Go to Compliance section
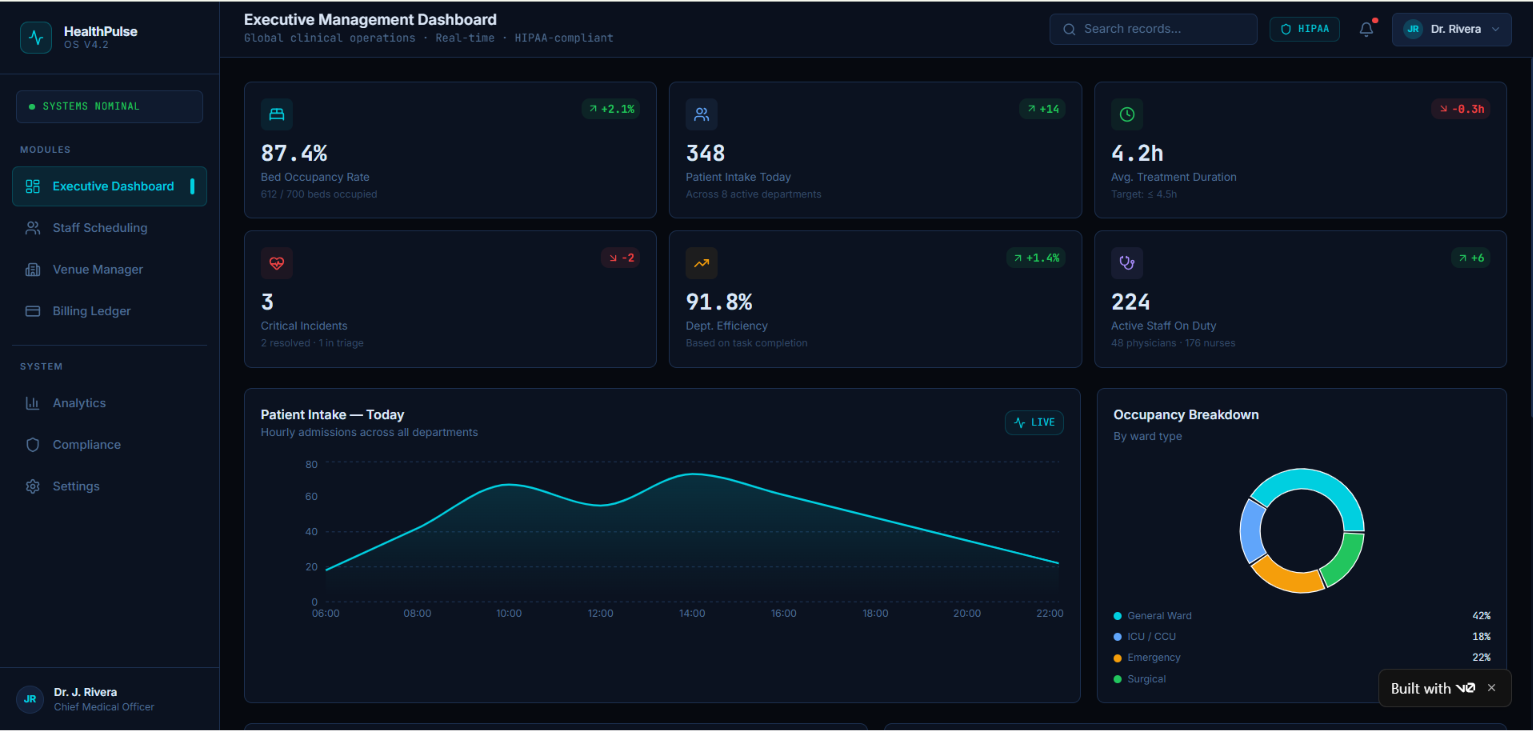The image size is (1533, 731). click(110, 445)
